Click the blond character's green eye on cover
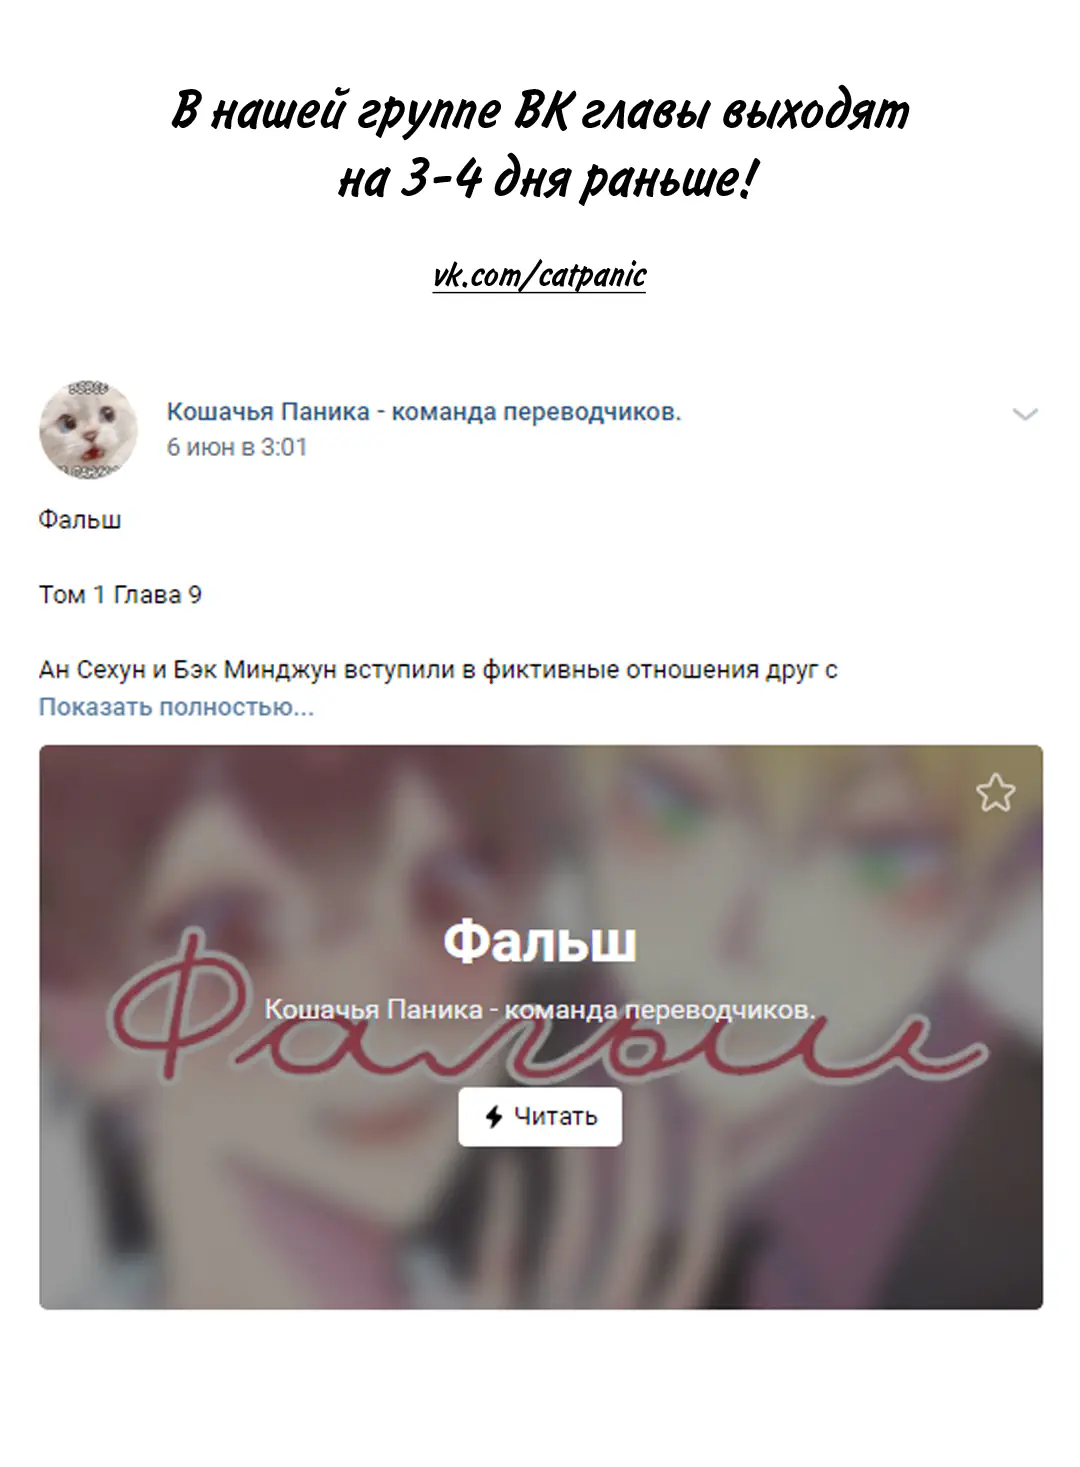Image resolution: width=1080 pixels, height=1467 pixels. 870,857
